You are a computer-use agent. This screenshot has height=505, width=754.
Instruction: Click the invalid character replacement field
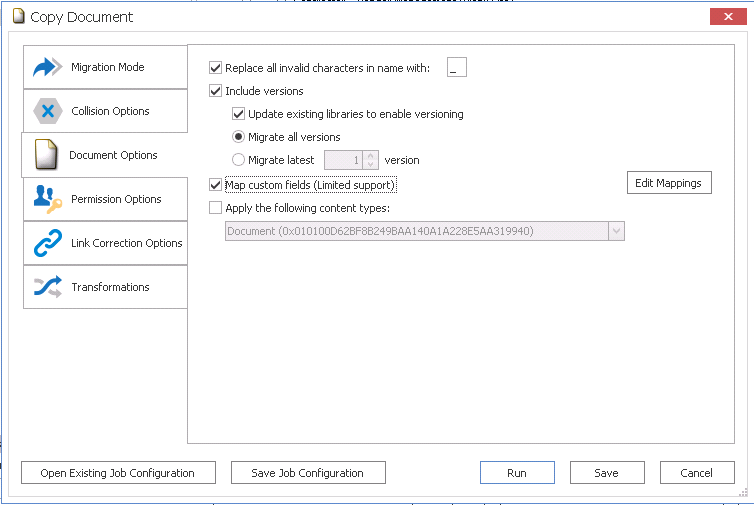457,68
